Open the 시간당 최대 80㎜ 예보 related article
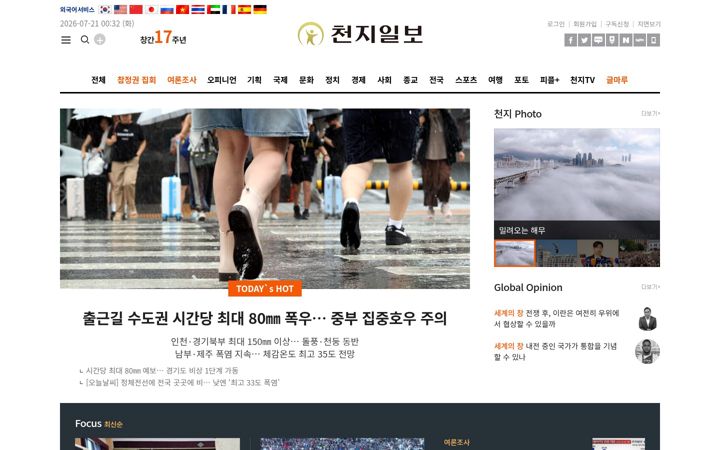Screen dimensions: 720x450 pyautogui.click(x=162, y=371)
